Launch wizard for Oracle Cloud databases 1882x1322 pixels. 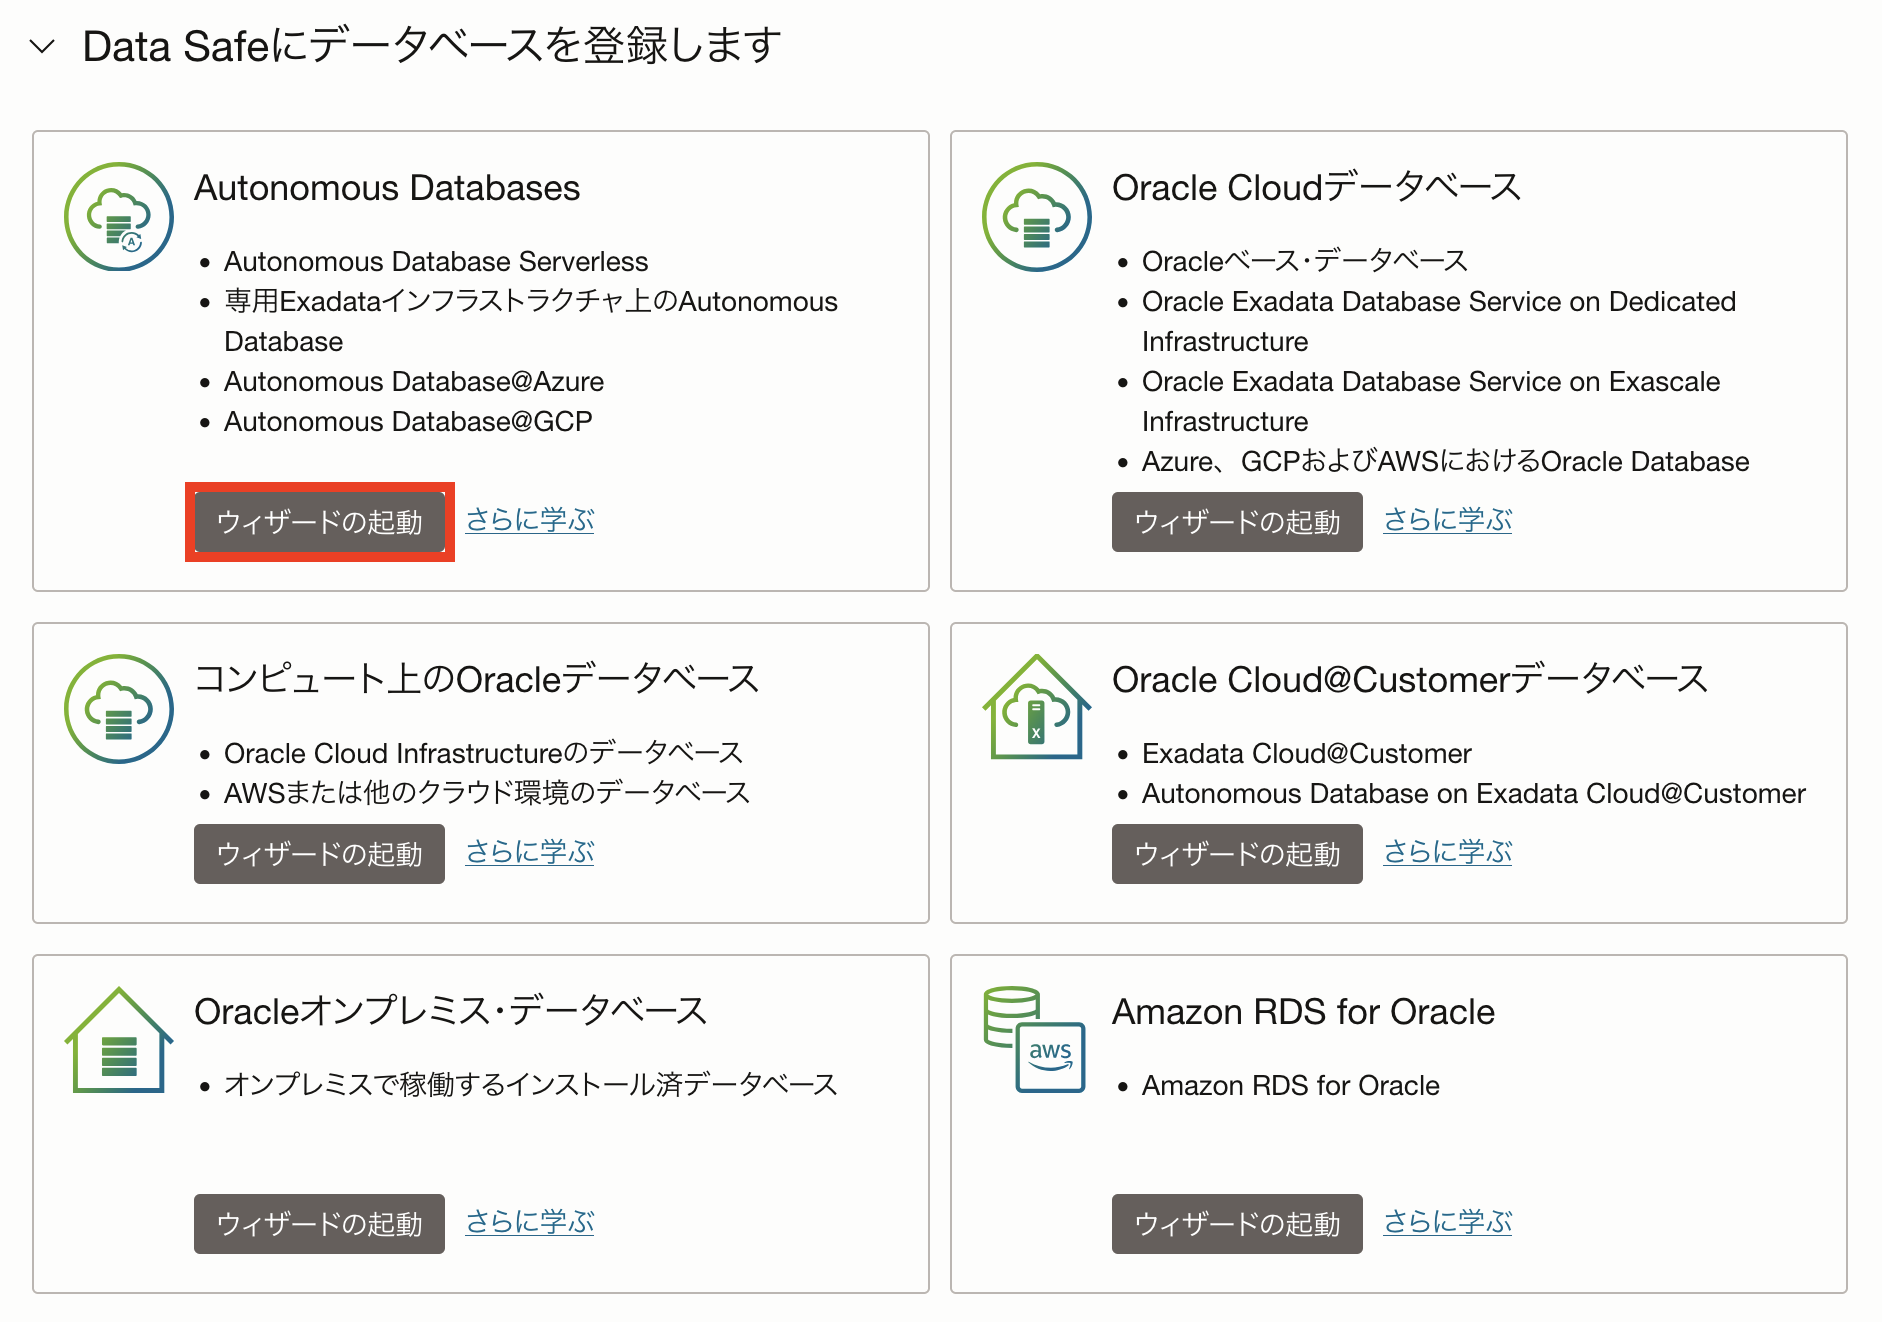pyautogui.click(x=1237, y=522)
